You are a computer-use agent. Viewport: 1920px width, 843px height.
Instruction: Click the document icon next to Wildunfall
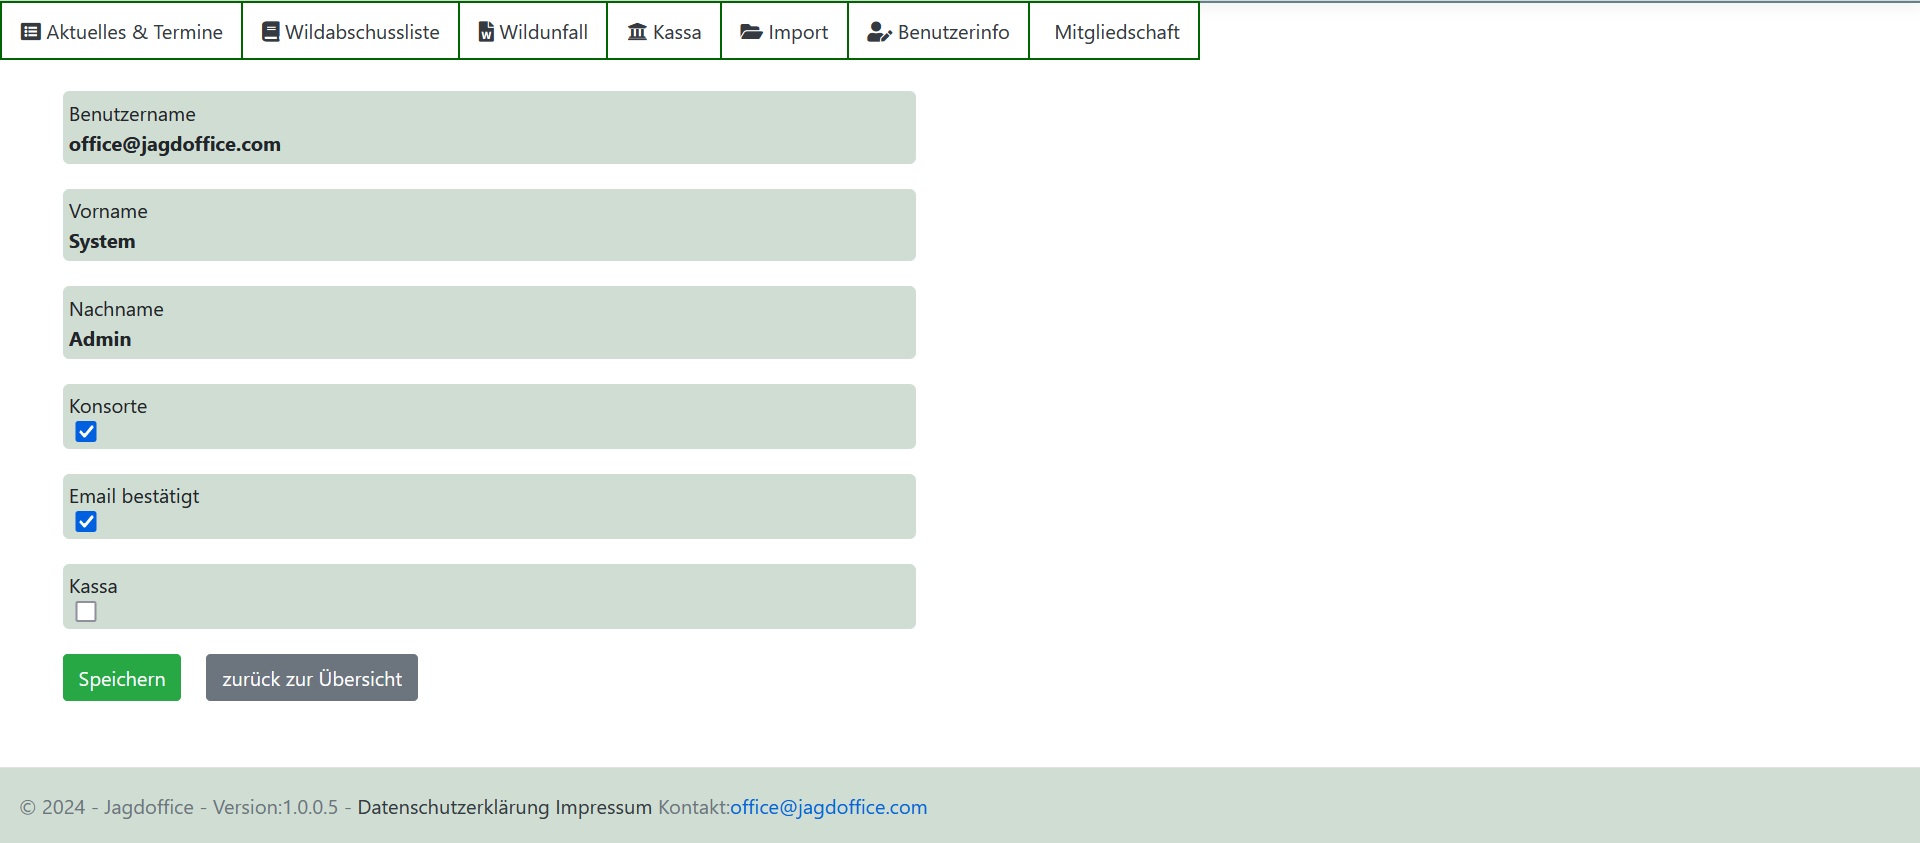(486, 32)
